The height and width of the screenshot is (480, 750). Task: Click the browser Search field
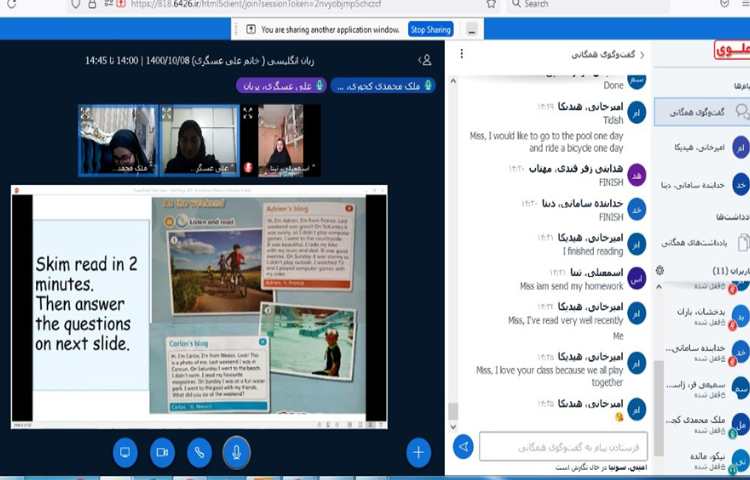coord(587,4)
